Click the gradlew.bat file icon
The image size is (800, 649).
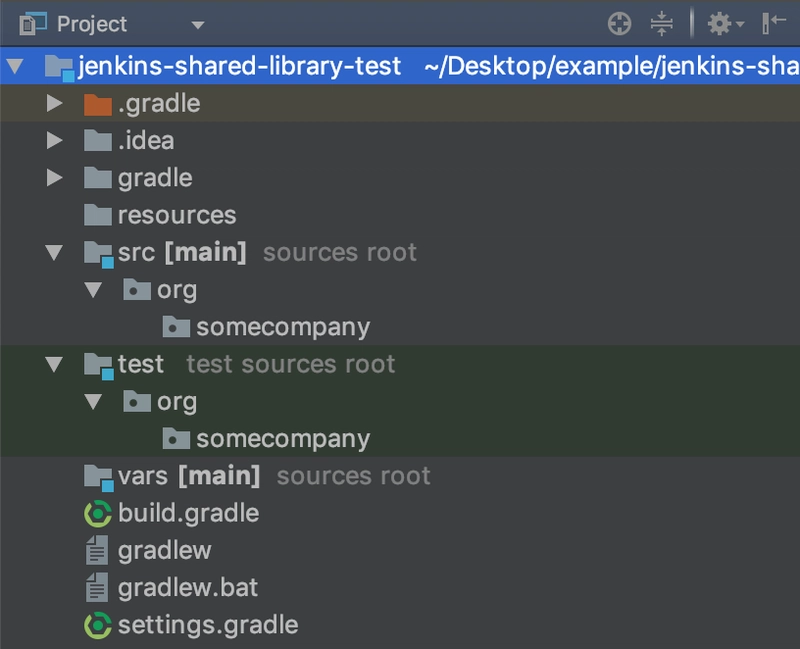97,587
